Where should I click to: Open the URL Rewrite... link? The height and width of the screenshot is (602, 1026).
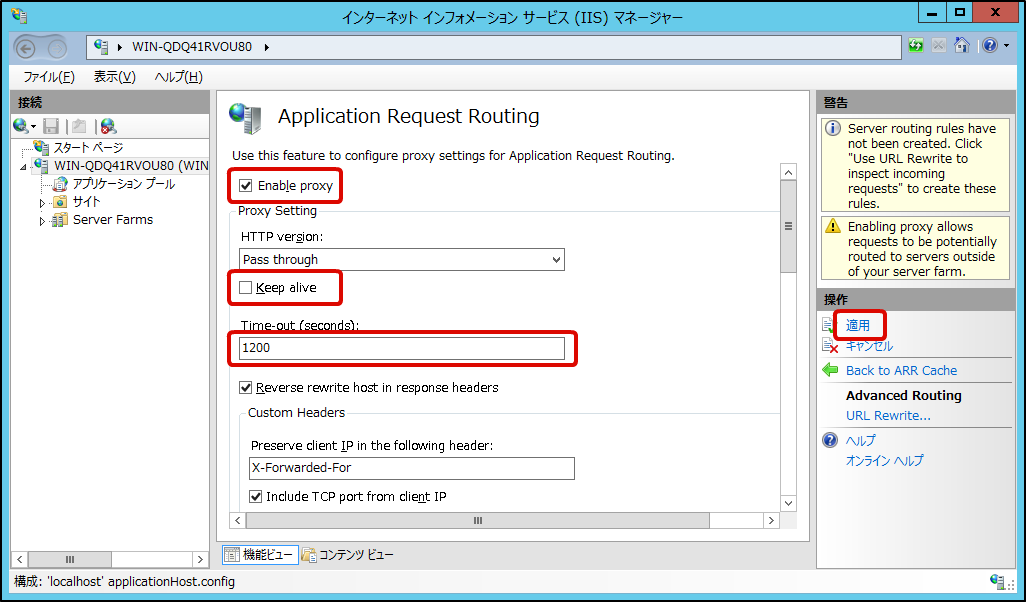tap(888, 416)
